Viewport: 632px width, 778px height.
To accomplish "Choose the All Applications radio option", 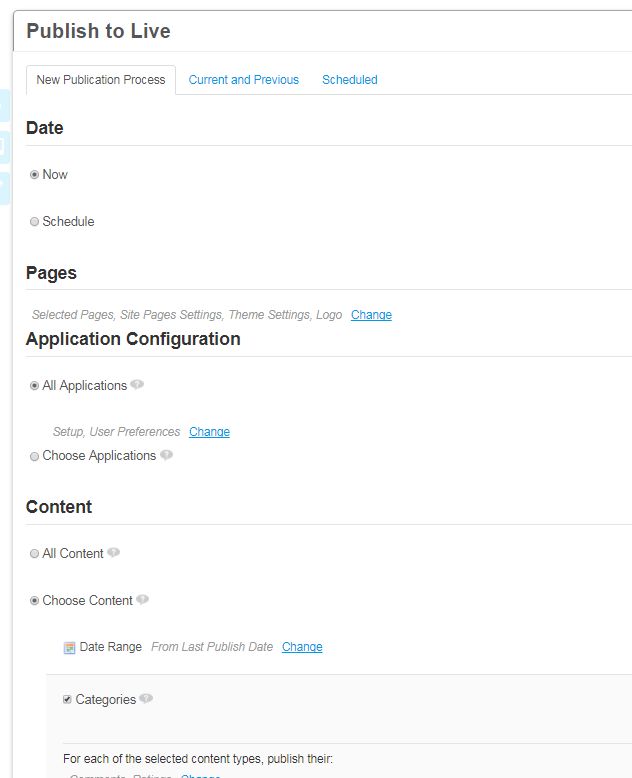I will click(35, 386).
